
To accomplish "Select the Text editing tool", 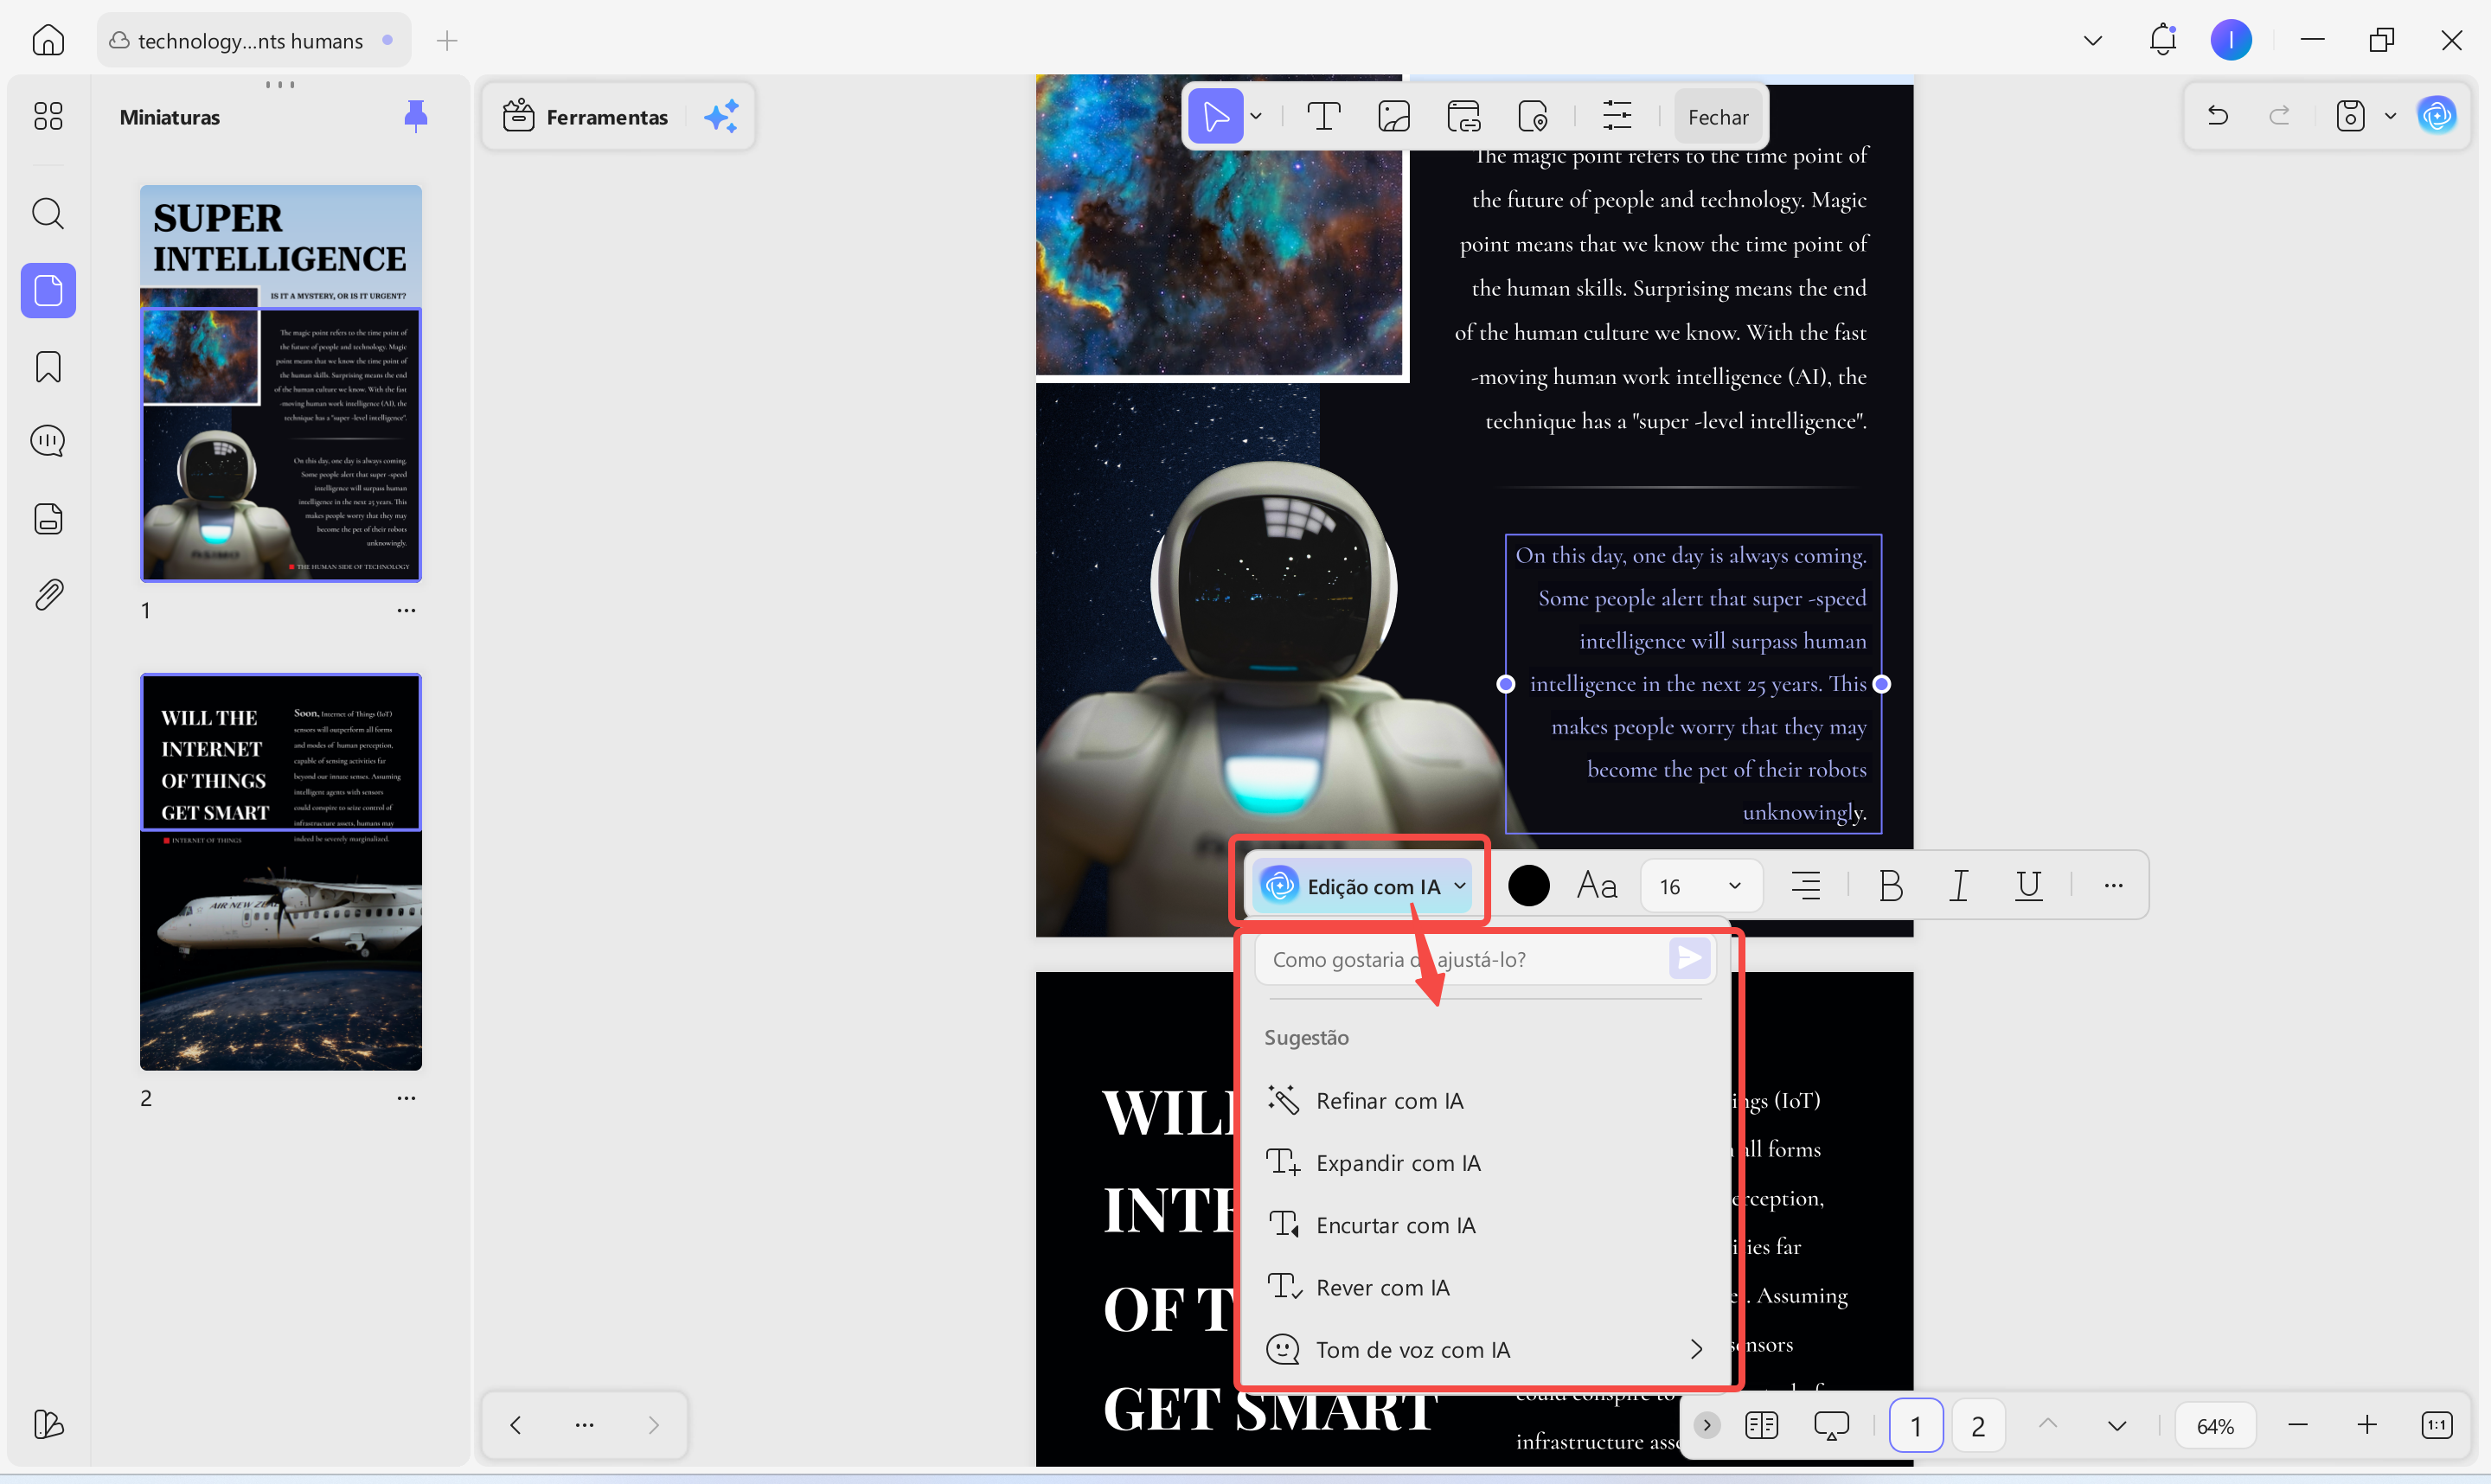I will tap(1323, 115).
